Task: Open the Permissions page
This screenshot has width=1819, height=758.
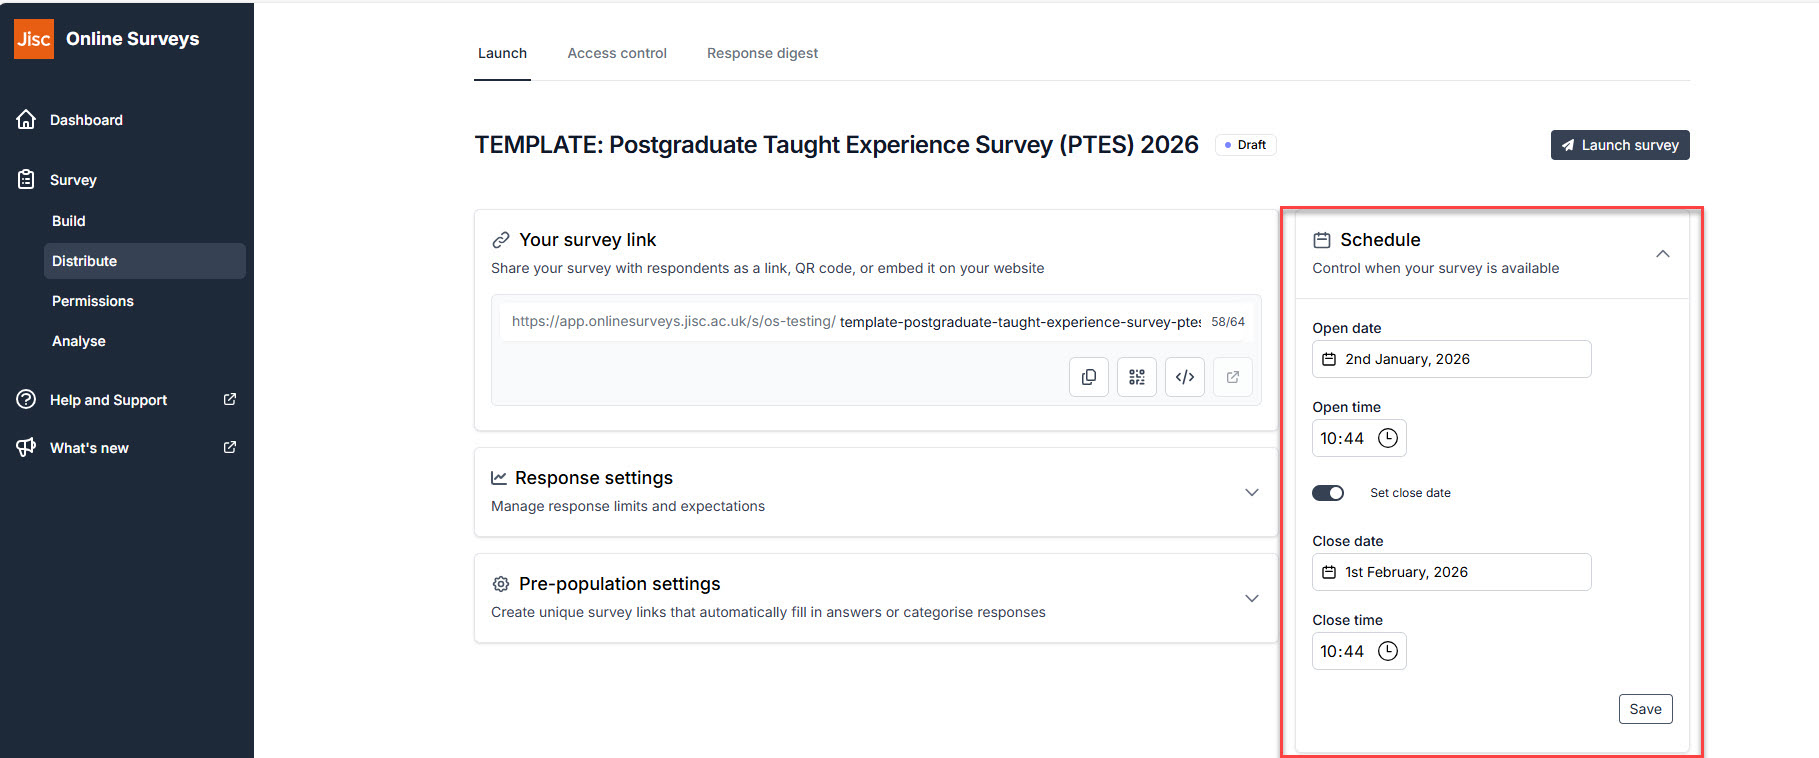Action: click(93, 301)
